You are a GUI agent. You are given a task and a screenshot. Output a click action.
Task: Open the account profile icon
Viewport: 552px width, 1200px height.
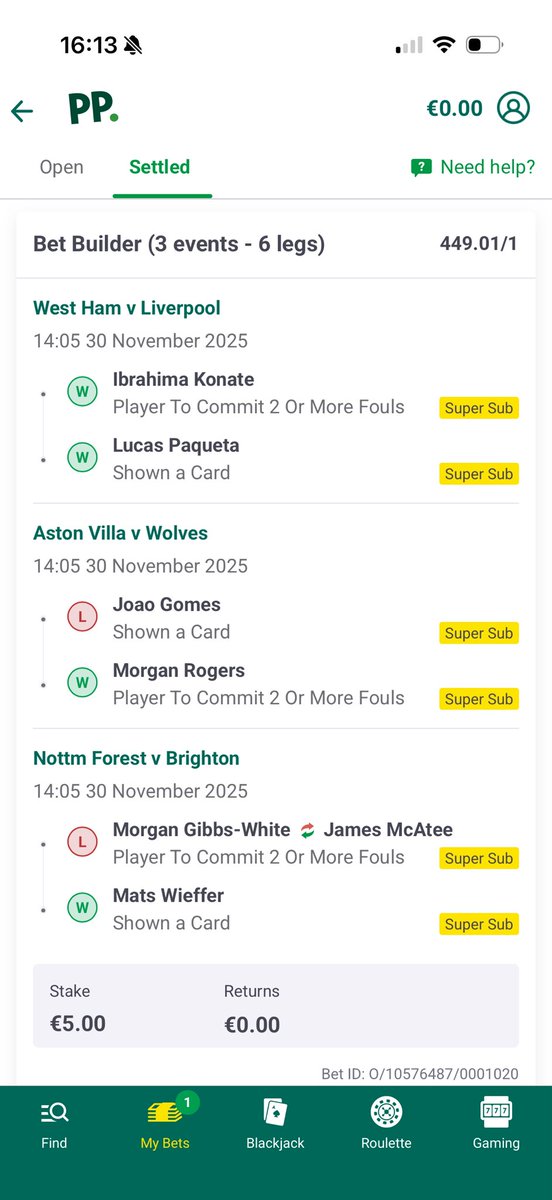[514, 108]
